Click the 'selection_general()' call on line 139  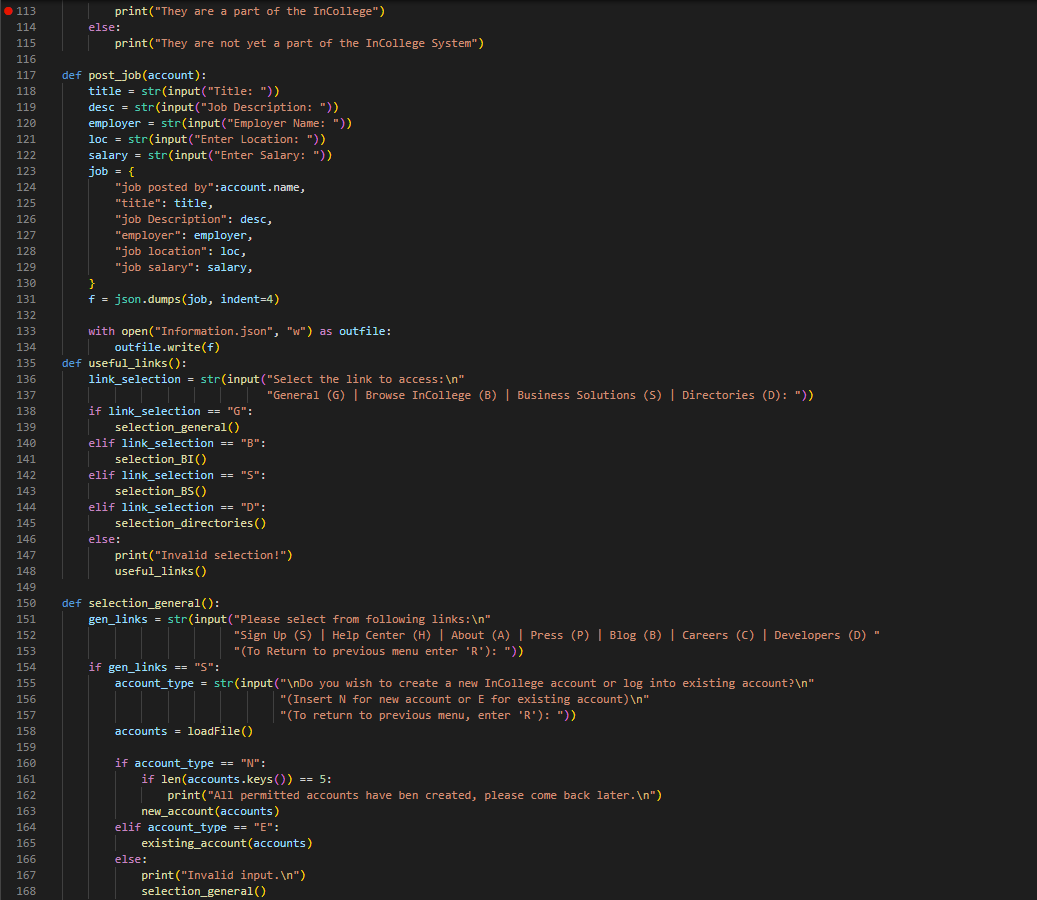tap(177, 427)
